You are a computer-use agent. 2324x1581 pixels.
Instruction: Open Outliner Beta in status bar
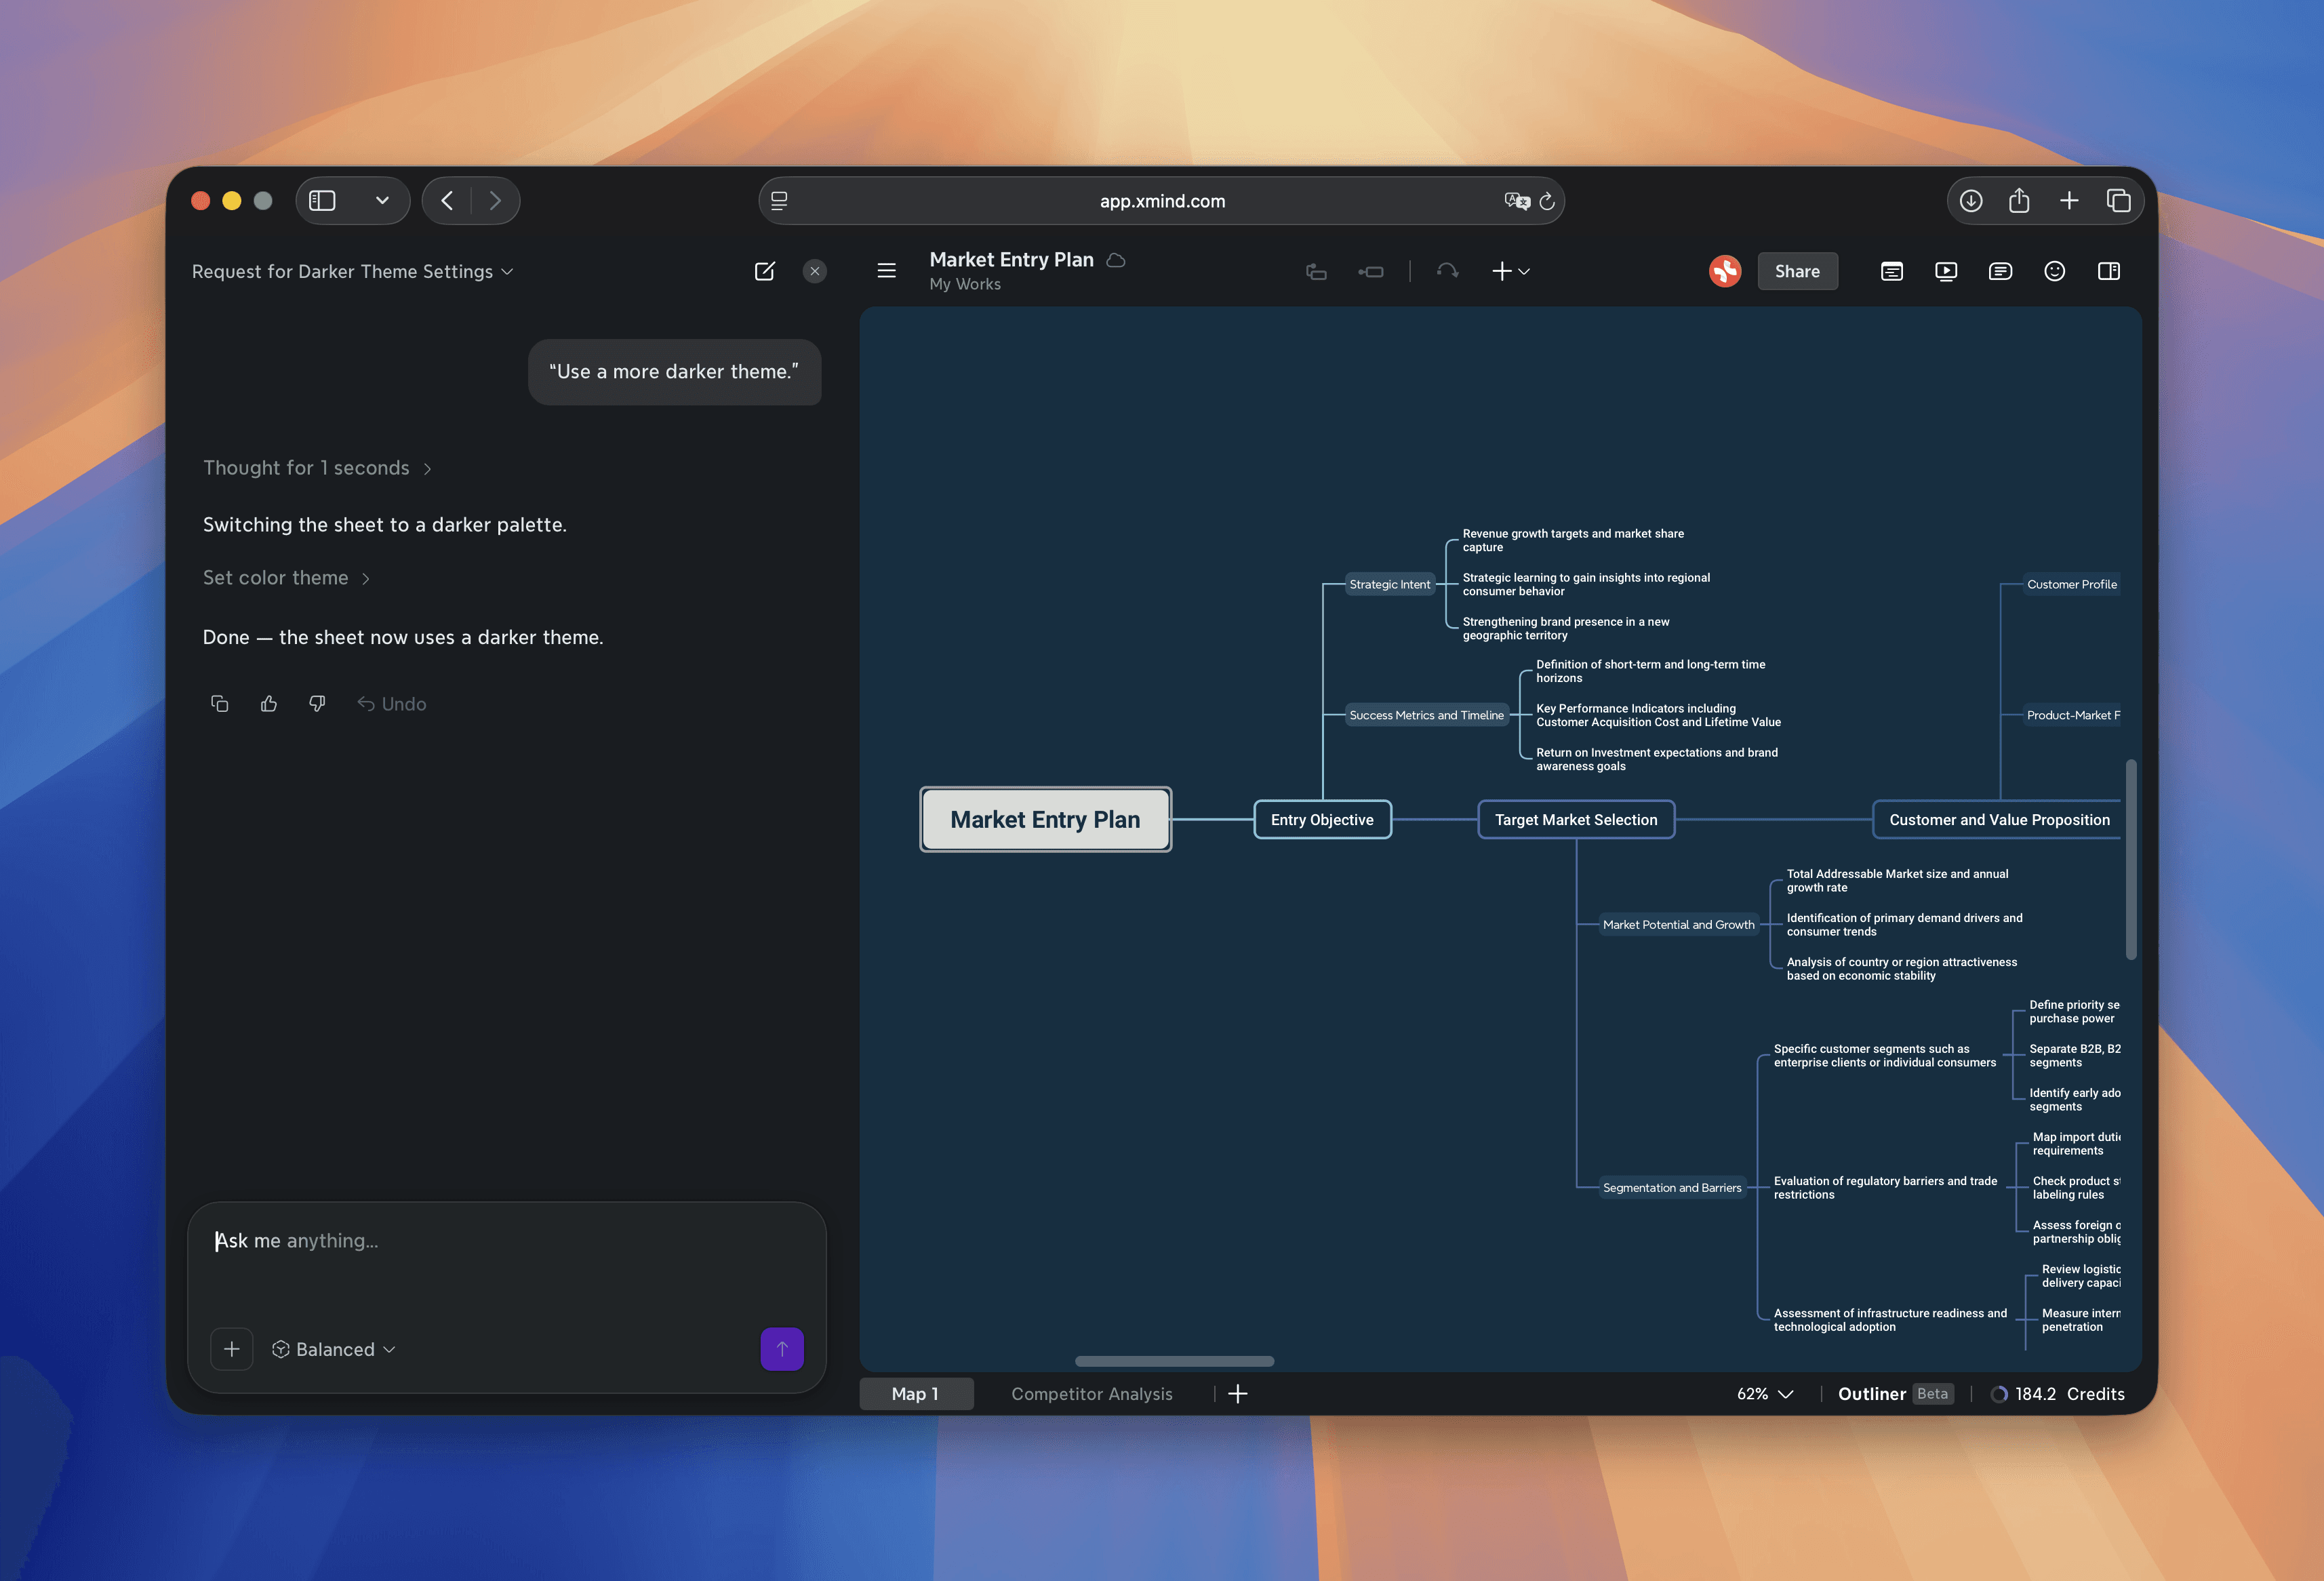pyautogui.click(x=1895, y=1394)
